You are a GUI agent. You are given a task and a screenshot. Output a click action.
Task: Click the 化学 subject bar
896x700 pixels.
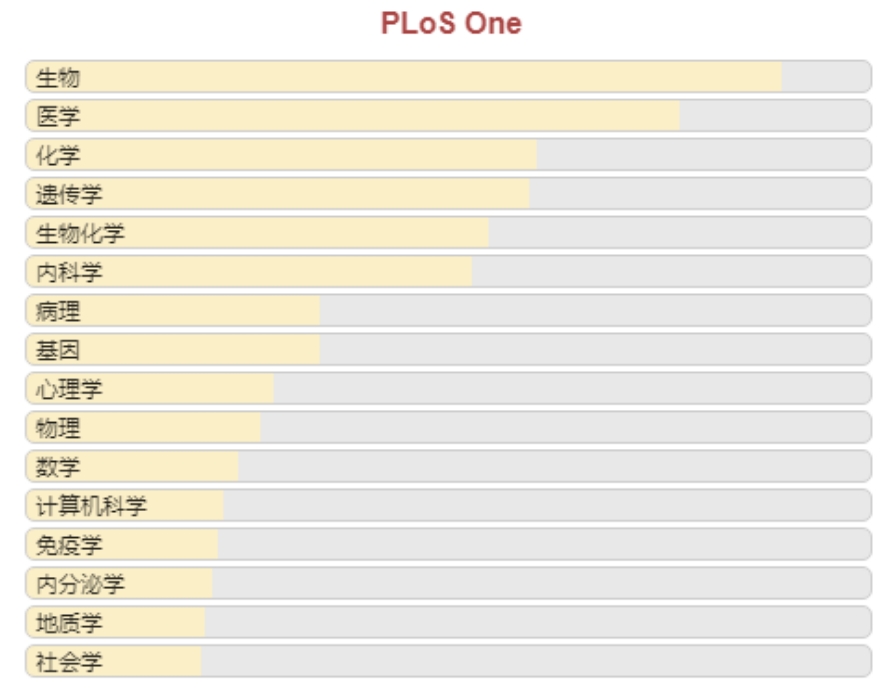coord(449,154)
